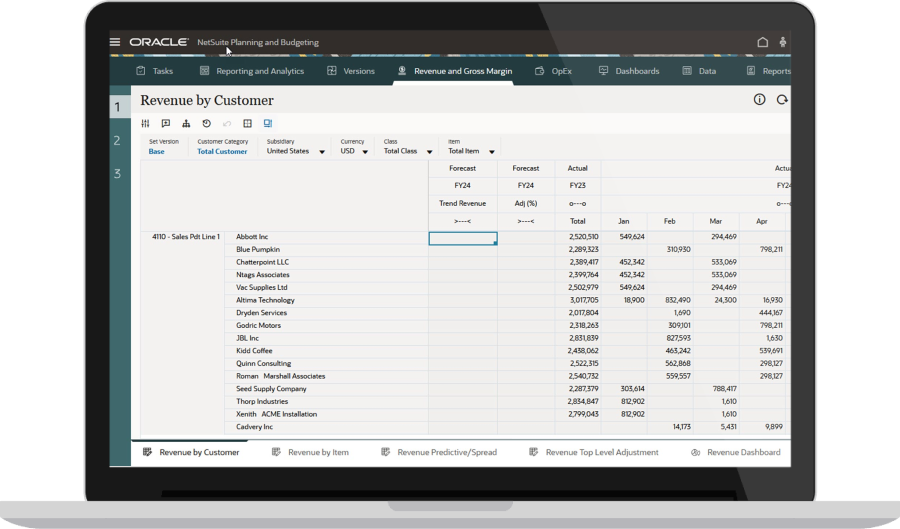
Task: Click the form information icon
Action: coord(759,100)
